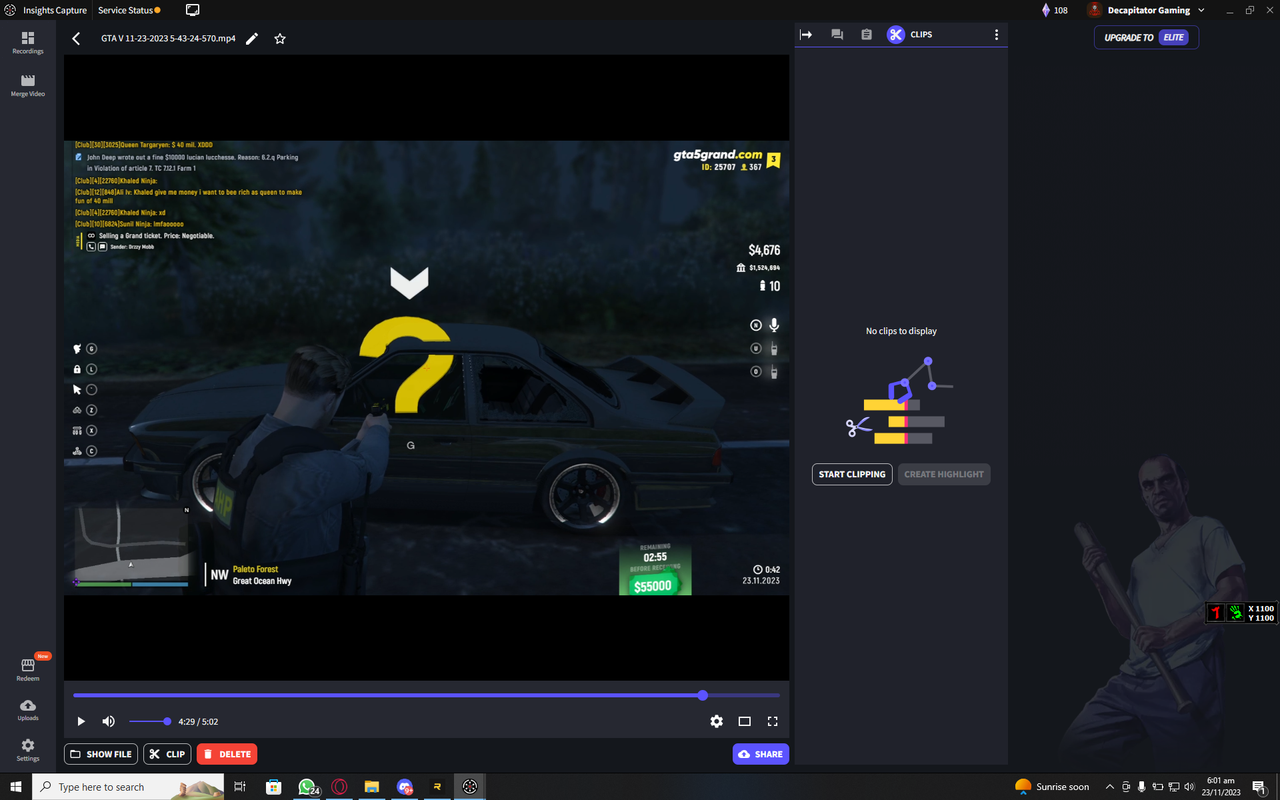Open Discord from taskbar

coord(404,787)
